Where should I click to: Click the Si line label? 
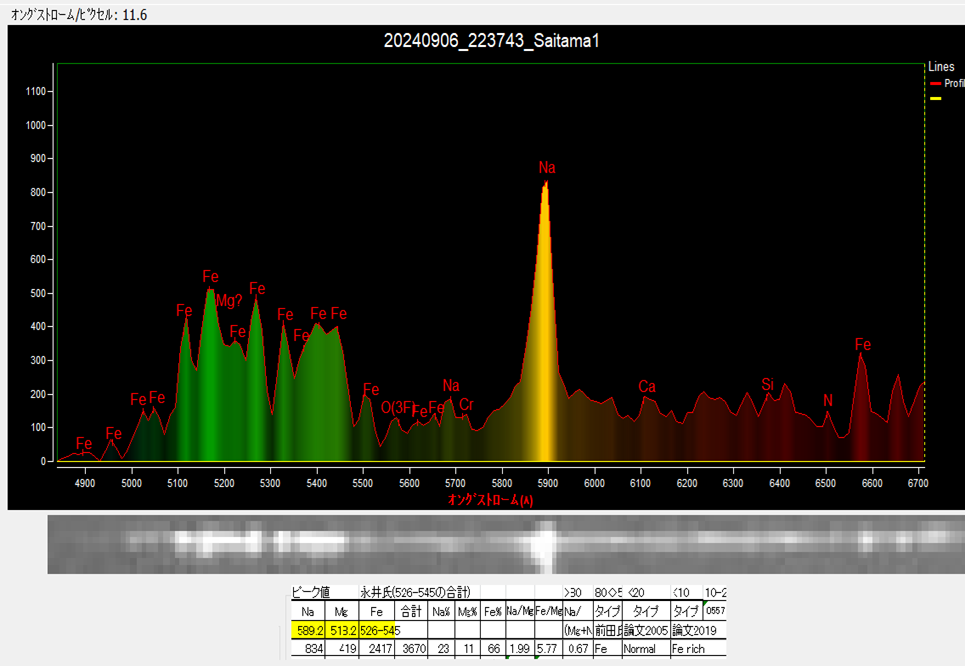[767, 384]
